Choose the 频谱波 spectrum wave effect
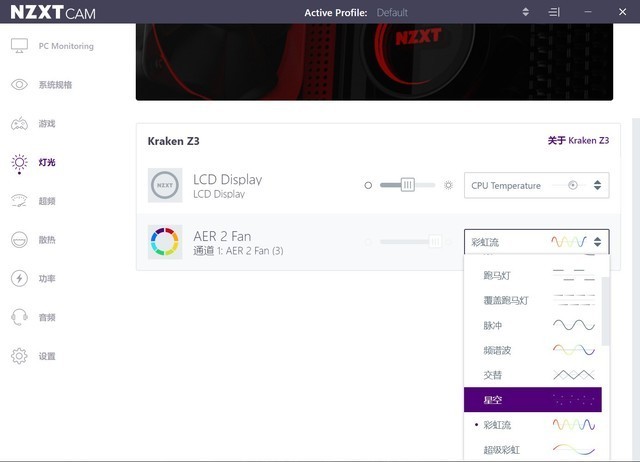This screenshot has width=640, height=462. (x=533, y=350)
